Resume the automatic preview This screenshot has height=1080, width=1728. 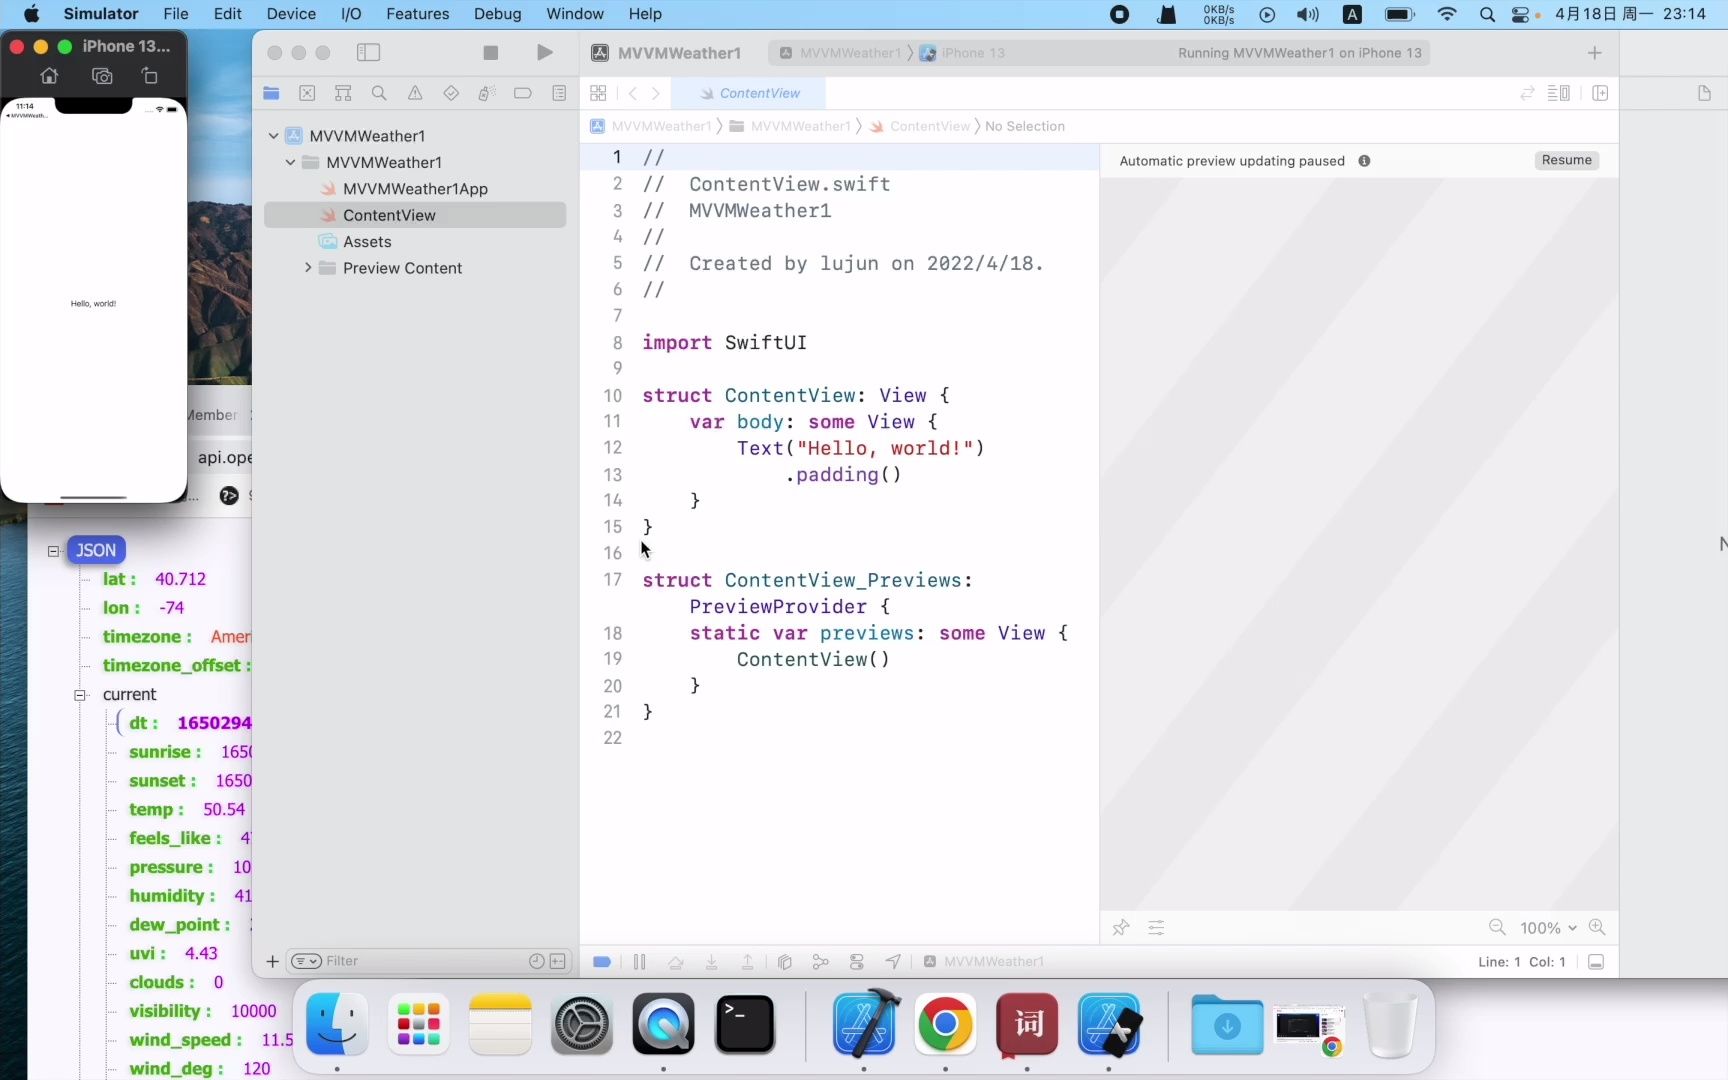(x=1566, y=160)
